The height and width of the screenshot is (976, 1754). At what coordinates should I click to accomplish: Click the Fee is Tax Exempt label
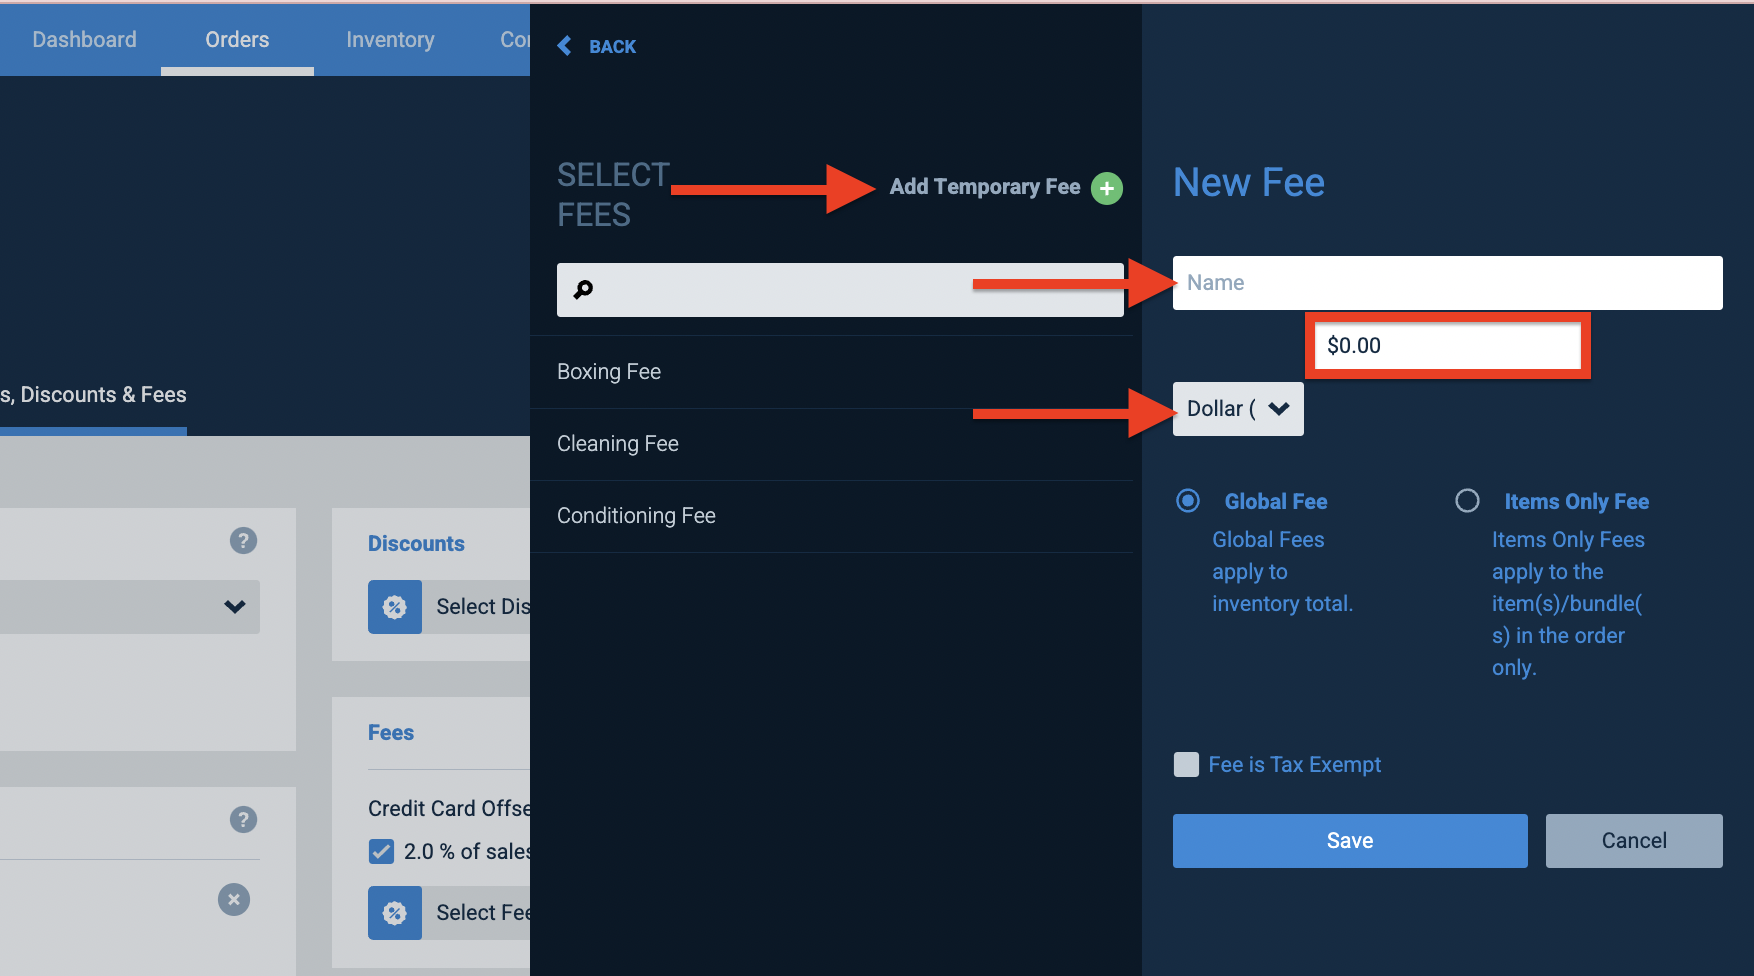pos(1294,765)
